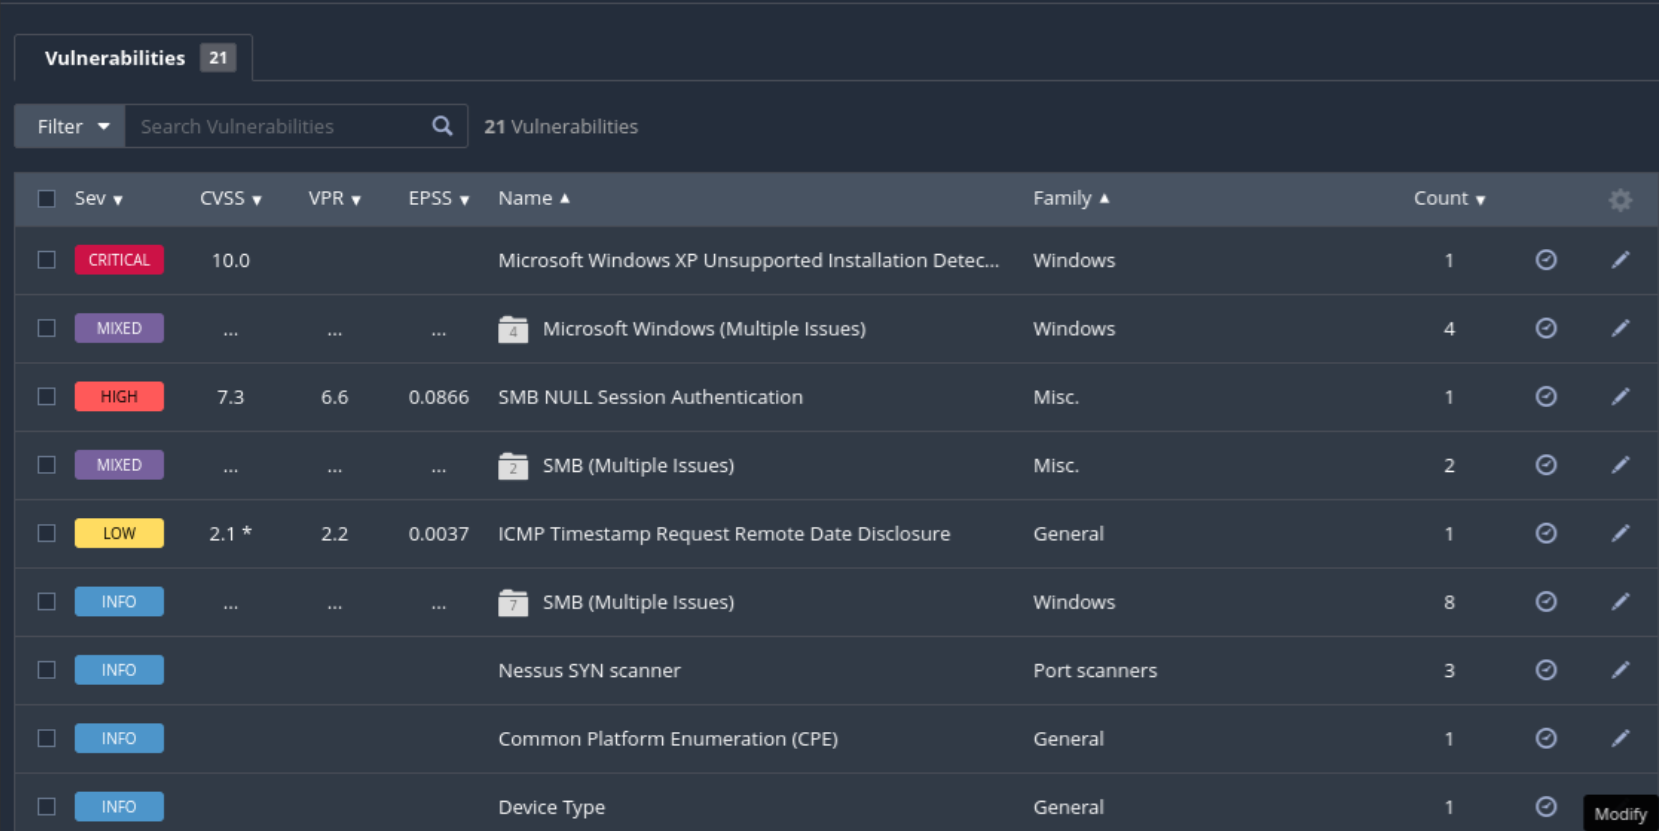Click the pencil icon for the ICMP Timestamp row
Screen dimensions: 1659x831
point(1620,533)
